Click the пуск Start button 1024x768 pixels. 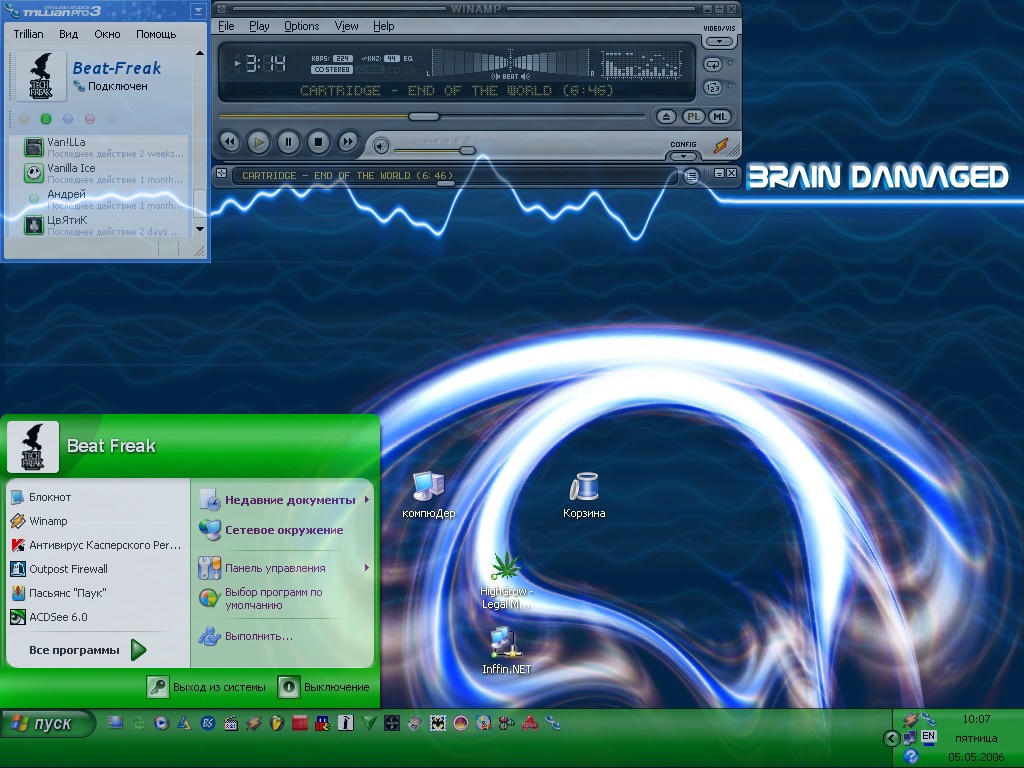click(48, 724)
